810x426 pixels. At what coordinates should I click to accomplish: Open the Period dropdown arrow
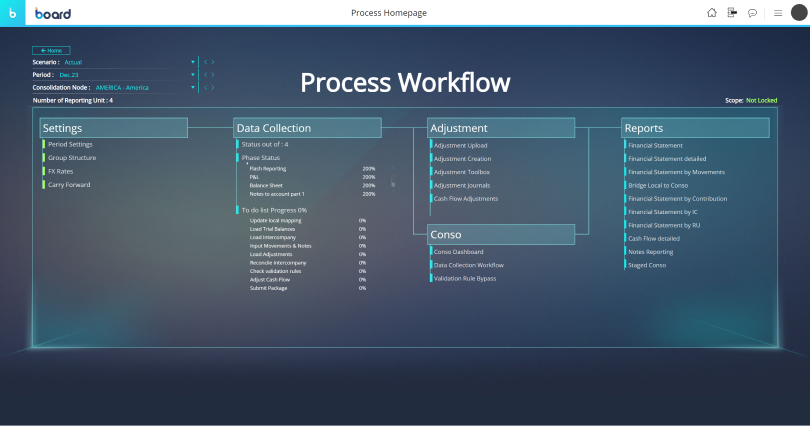click(x=193, y=75)
